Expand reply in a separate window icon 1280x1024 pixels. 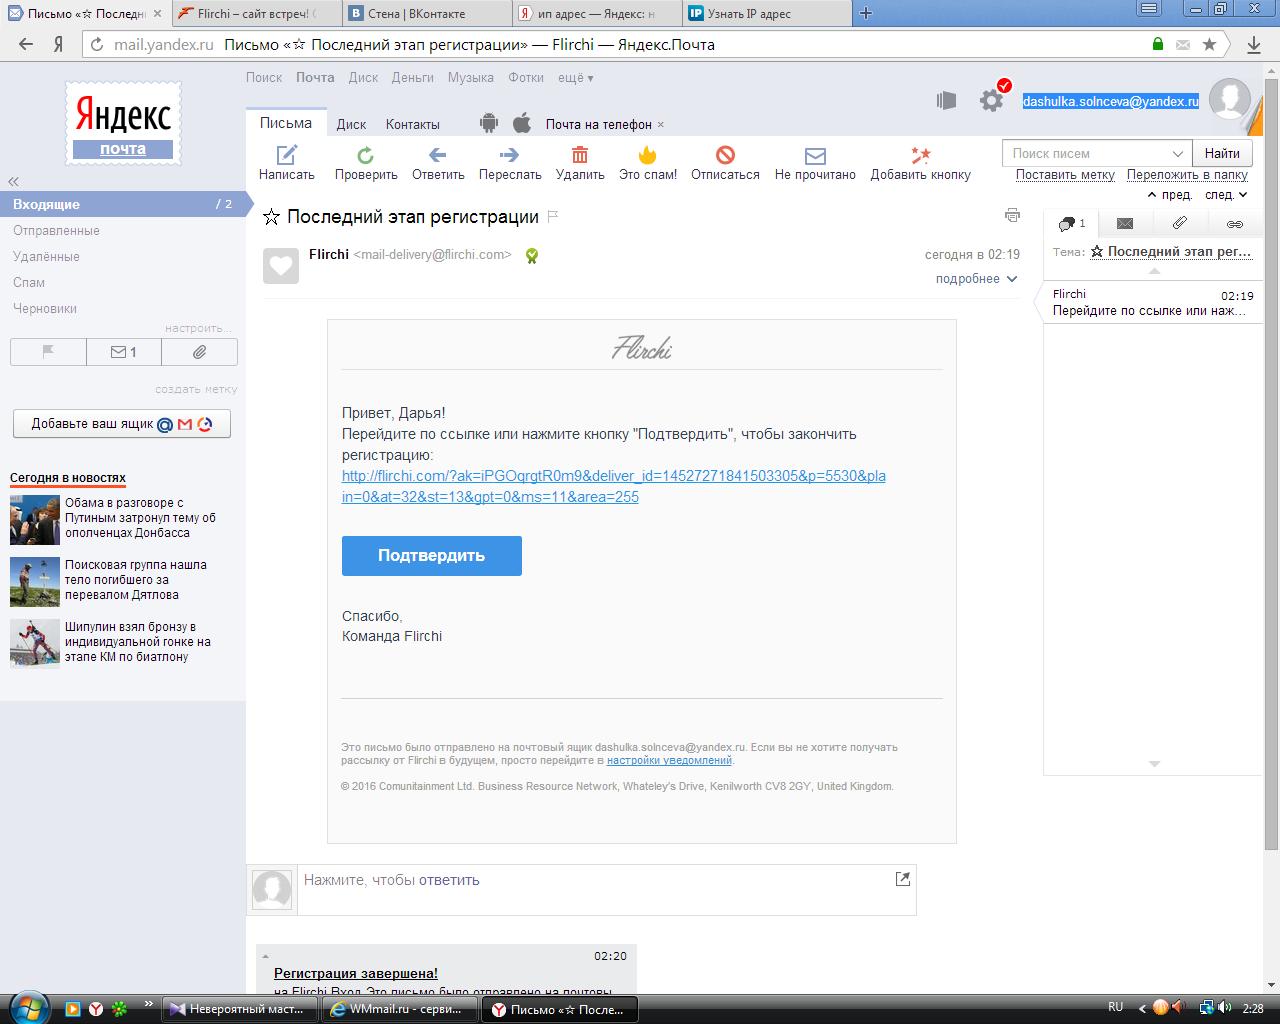[902, 879]
